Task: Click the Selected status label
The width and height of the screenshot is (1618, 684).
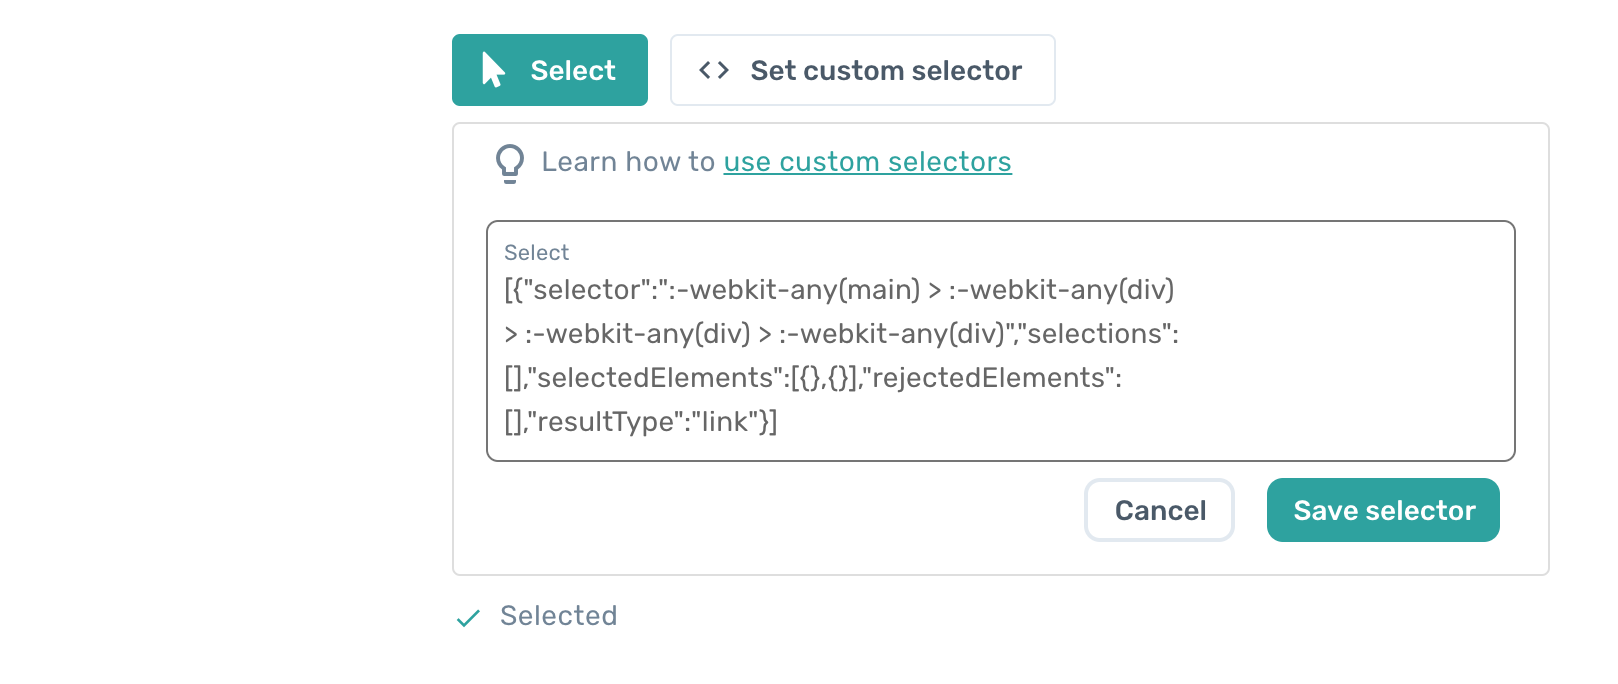Action: click(x=558, y=617)
